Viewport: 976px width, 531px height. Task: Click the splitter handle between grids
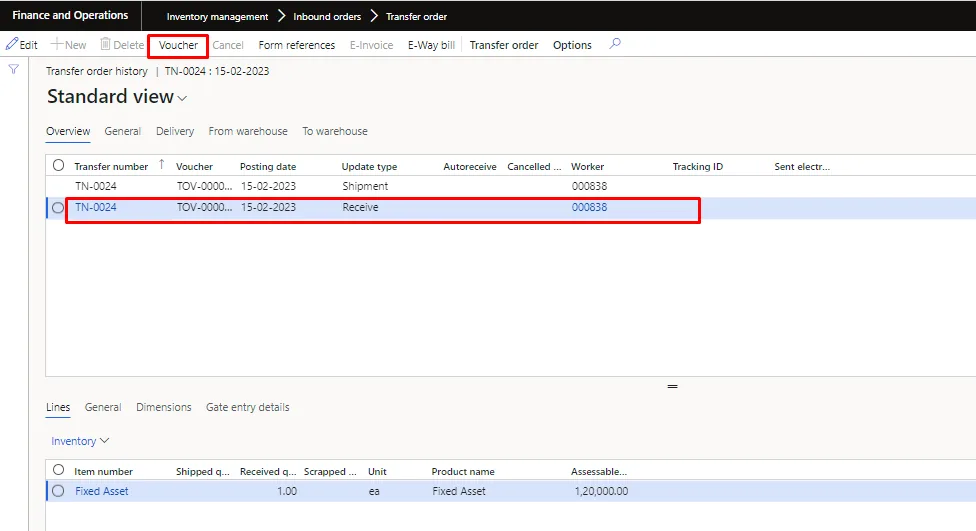(672, 387)
